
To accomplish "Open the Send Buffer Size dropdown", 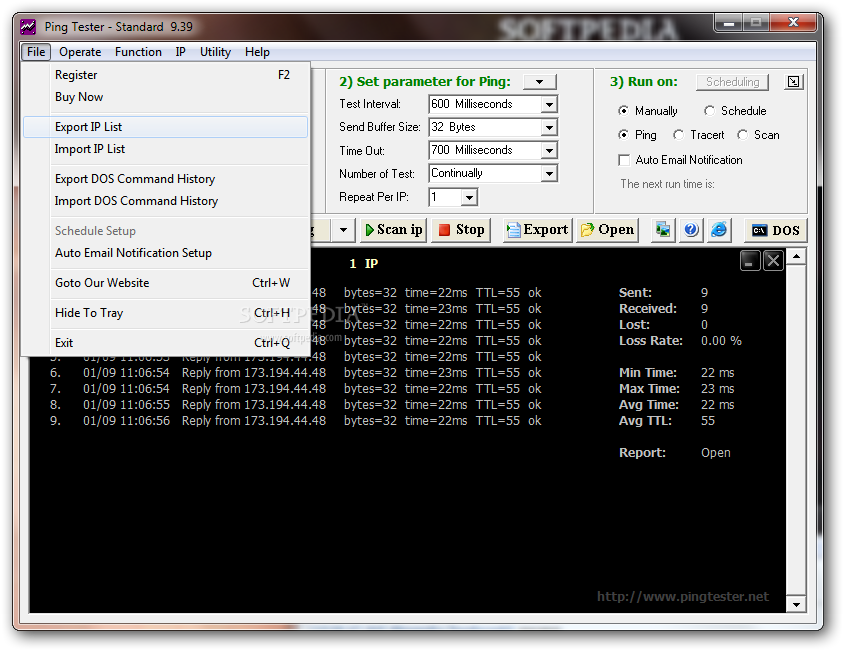I will point(549,128).
